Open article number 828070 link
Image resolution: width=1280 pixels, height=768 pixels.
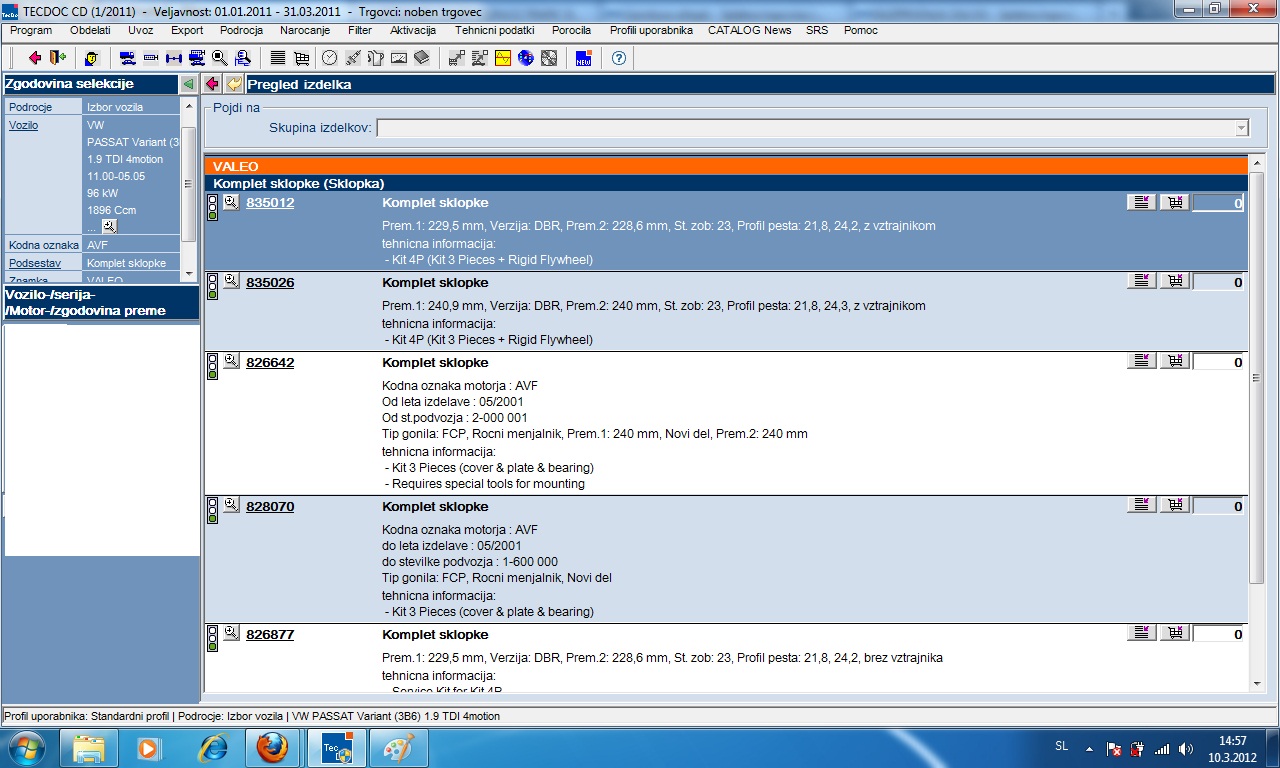270,507
